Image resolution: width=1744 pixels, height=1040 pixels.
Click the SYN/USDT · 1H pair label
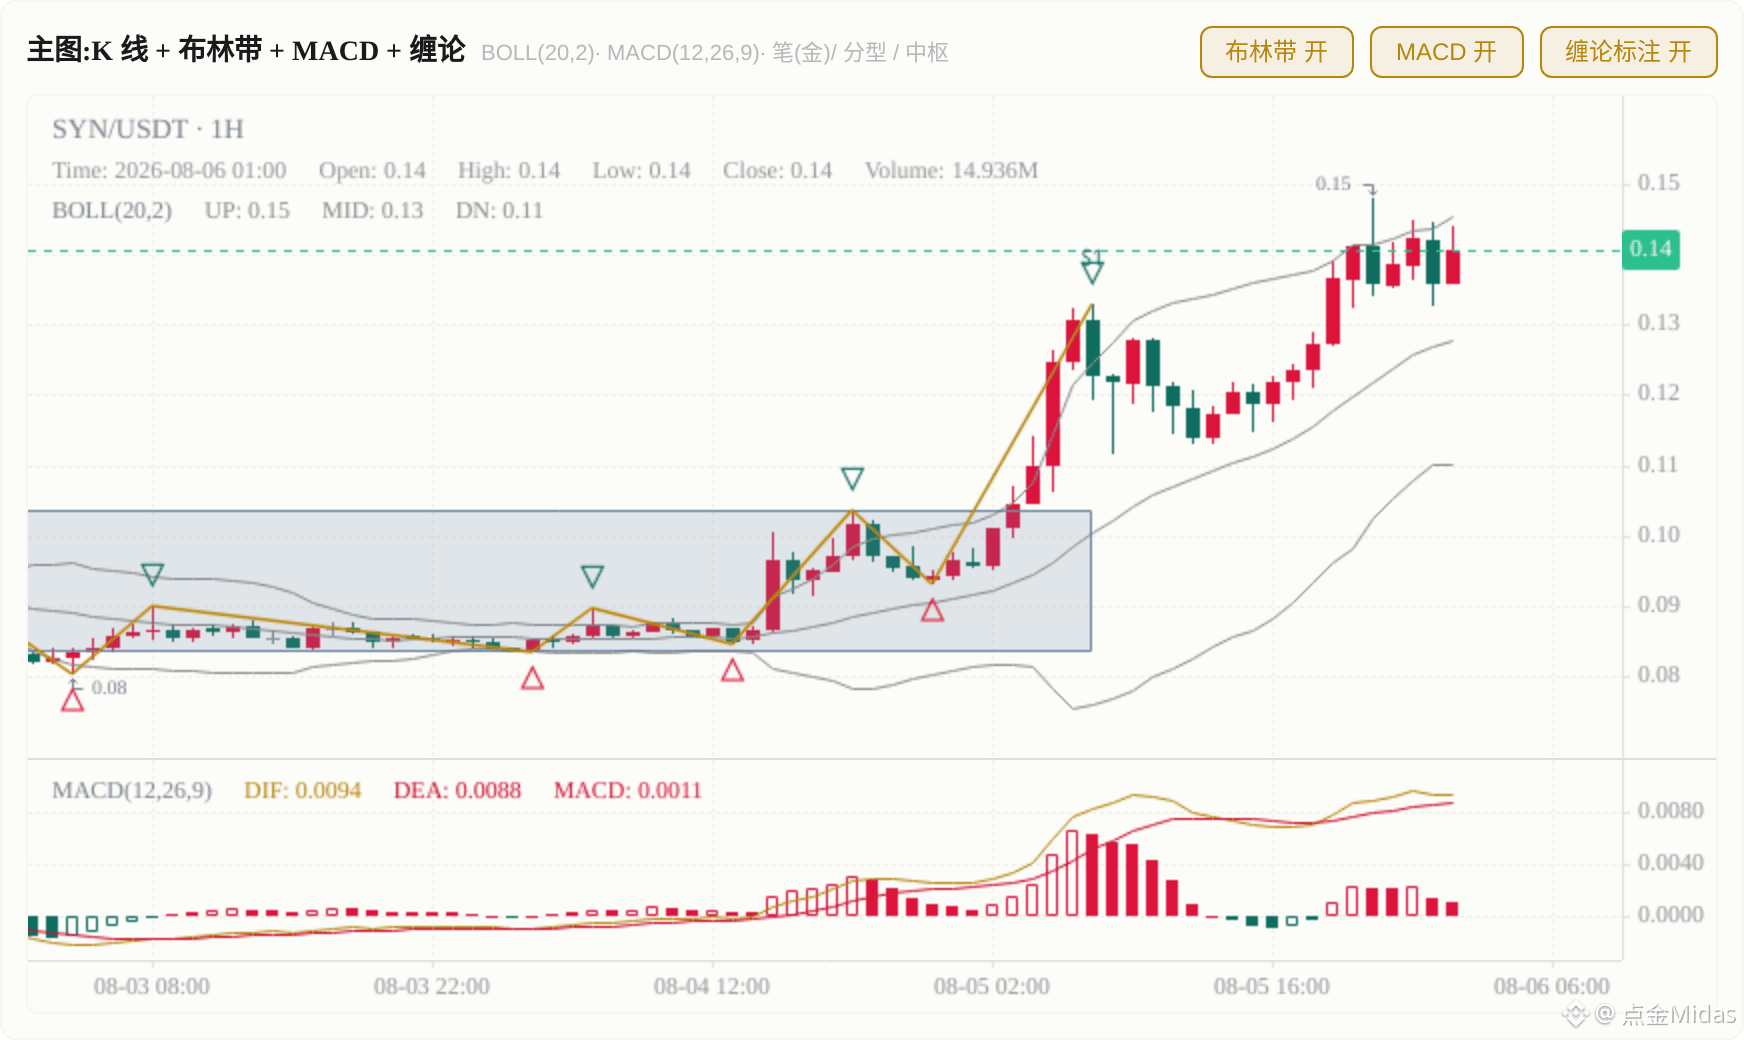click(x=148, y=129)
